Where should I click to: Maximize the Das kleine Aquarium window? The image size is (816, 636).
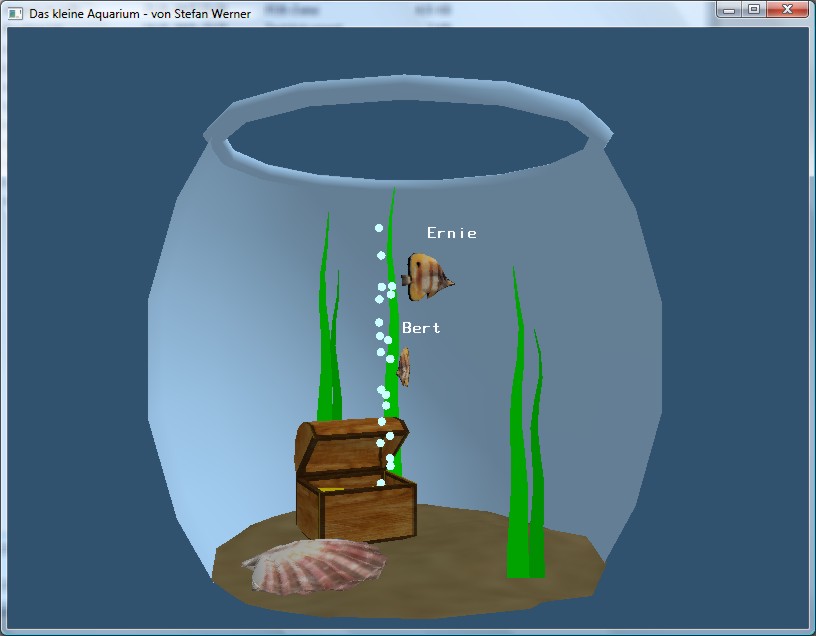coord(754,9)
